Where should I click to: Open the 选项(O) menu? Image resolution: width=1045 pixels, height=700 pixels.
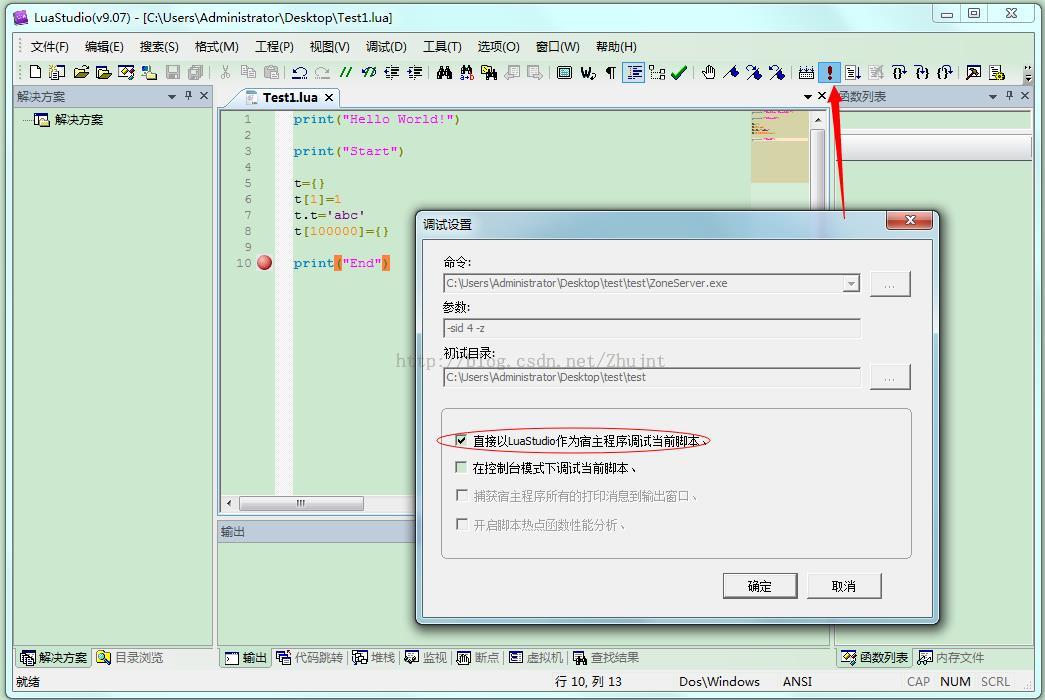(499, 47)
